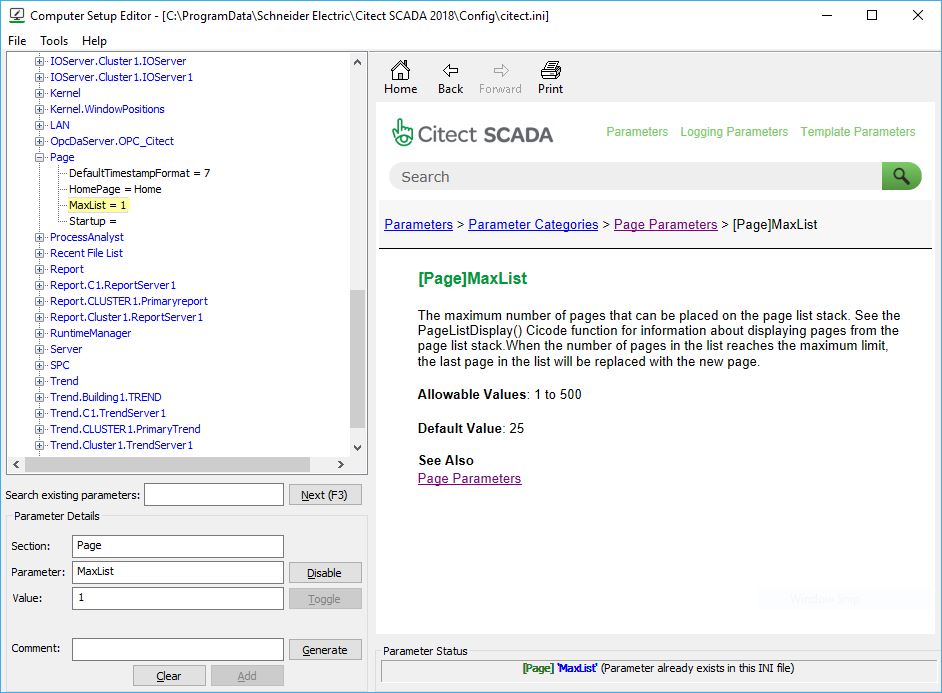Click the tree's scroll right arrow
942x693 pixels.
pos(341,464)
